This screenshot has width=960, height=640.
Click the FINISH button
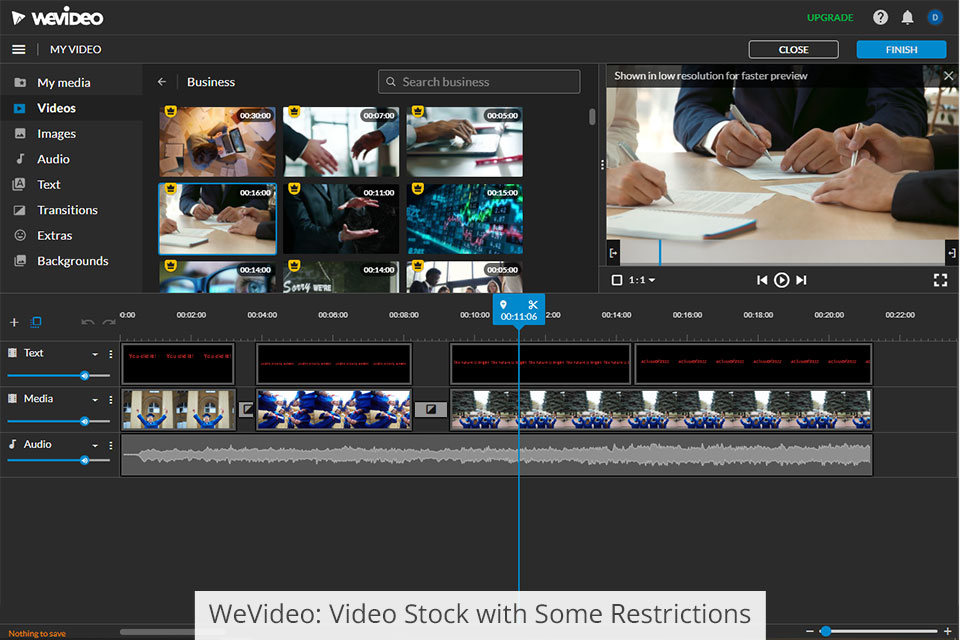coord(901,50)
